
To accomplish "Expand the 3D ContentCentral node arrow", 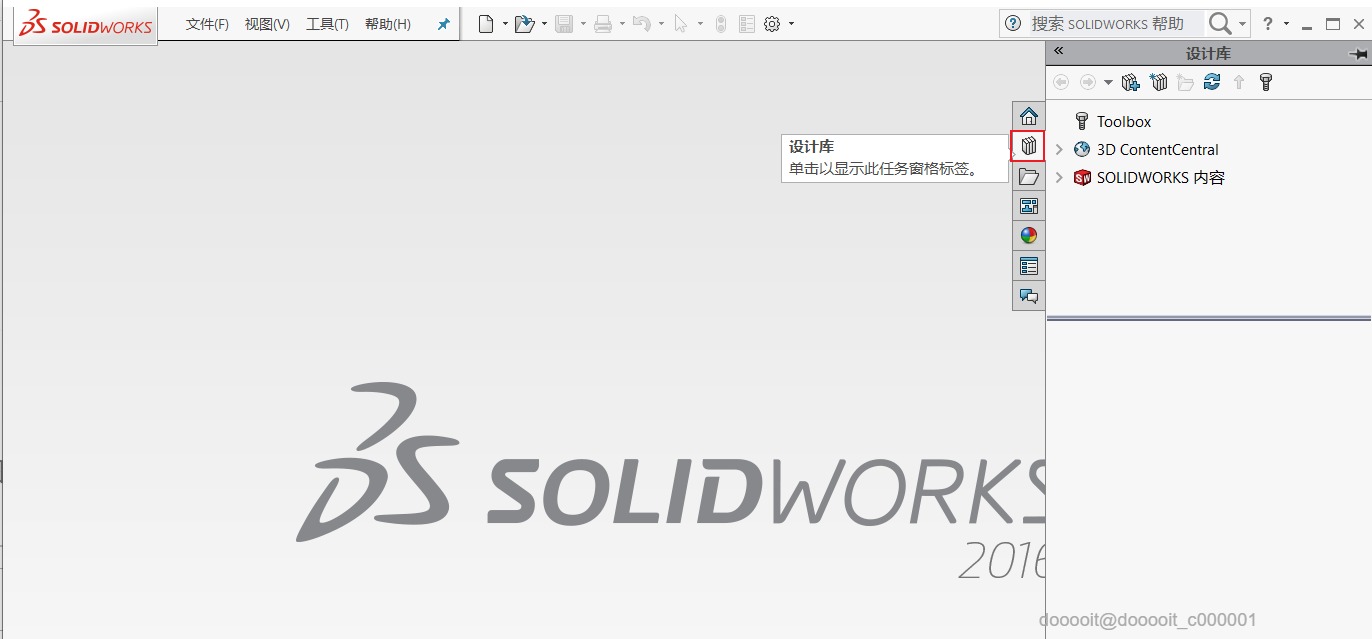I will (1060, 149).
